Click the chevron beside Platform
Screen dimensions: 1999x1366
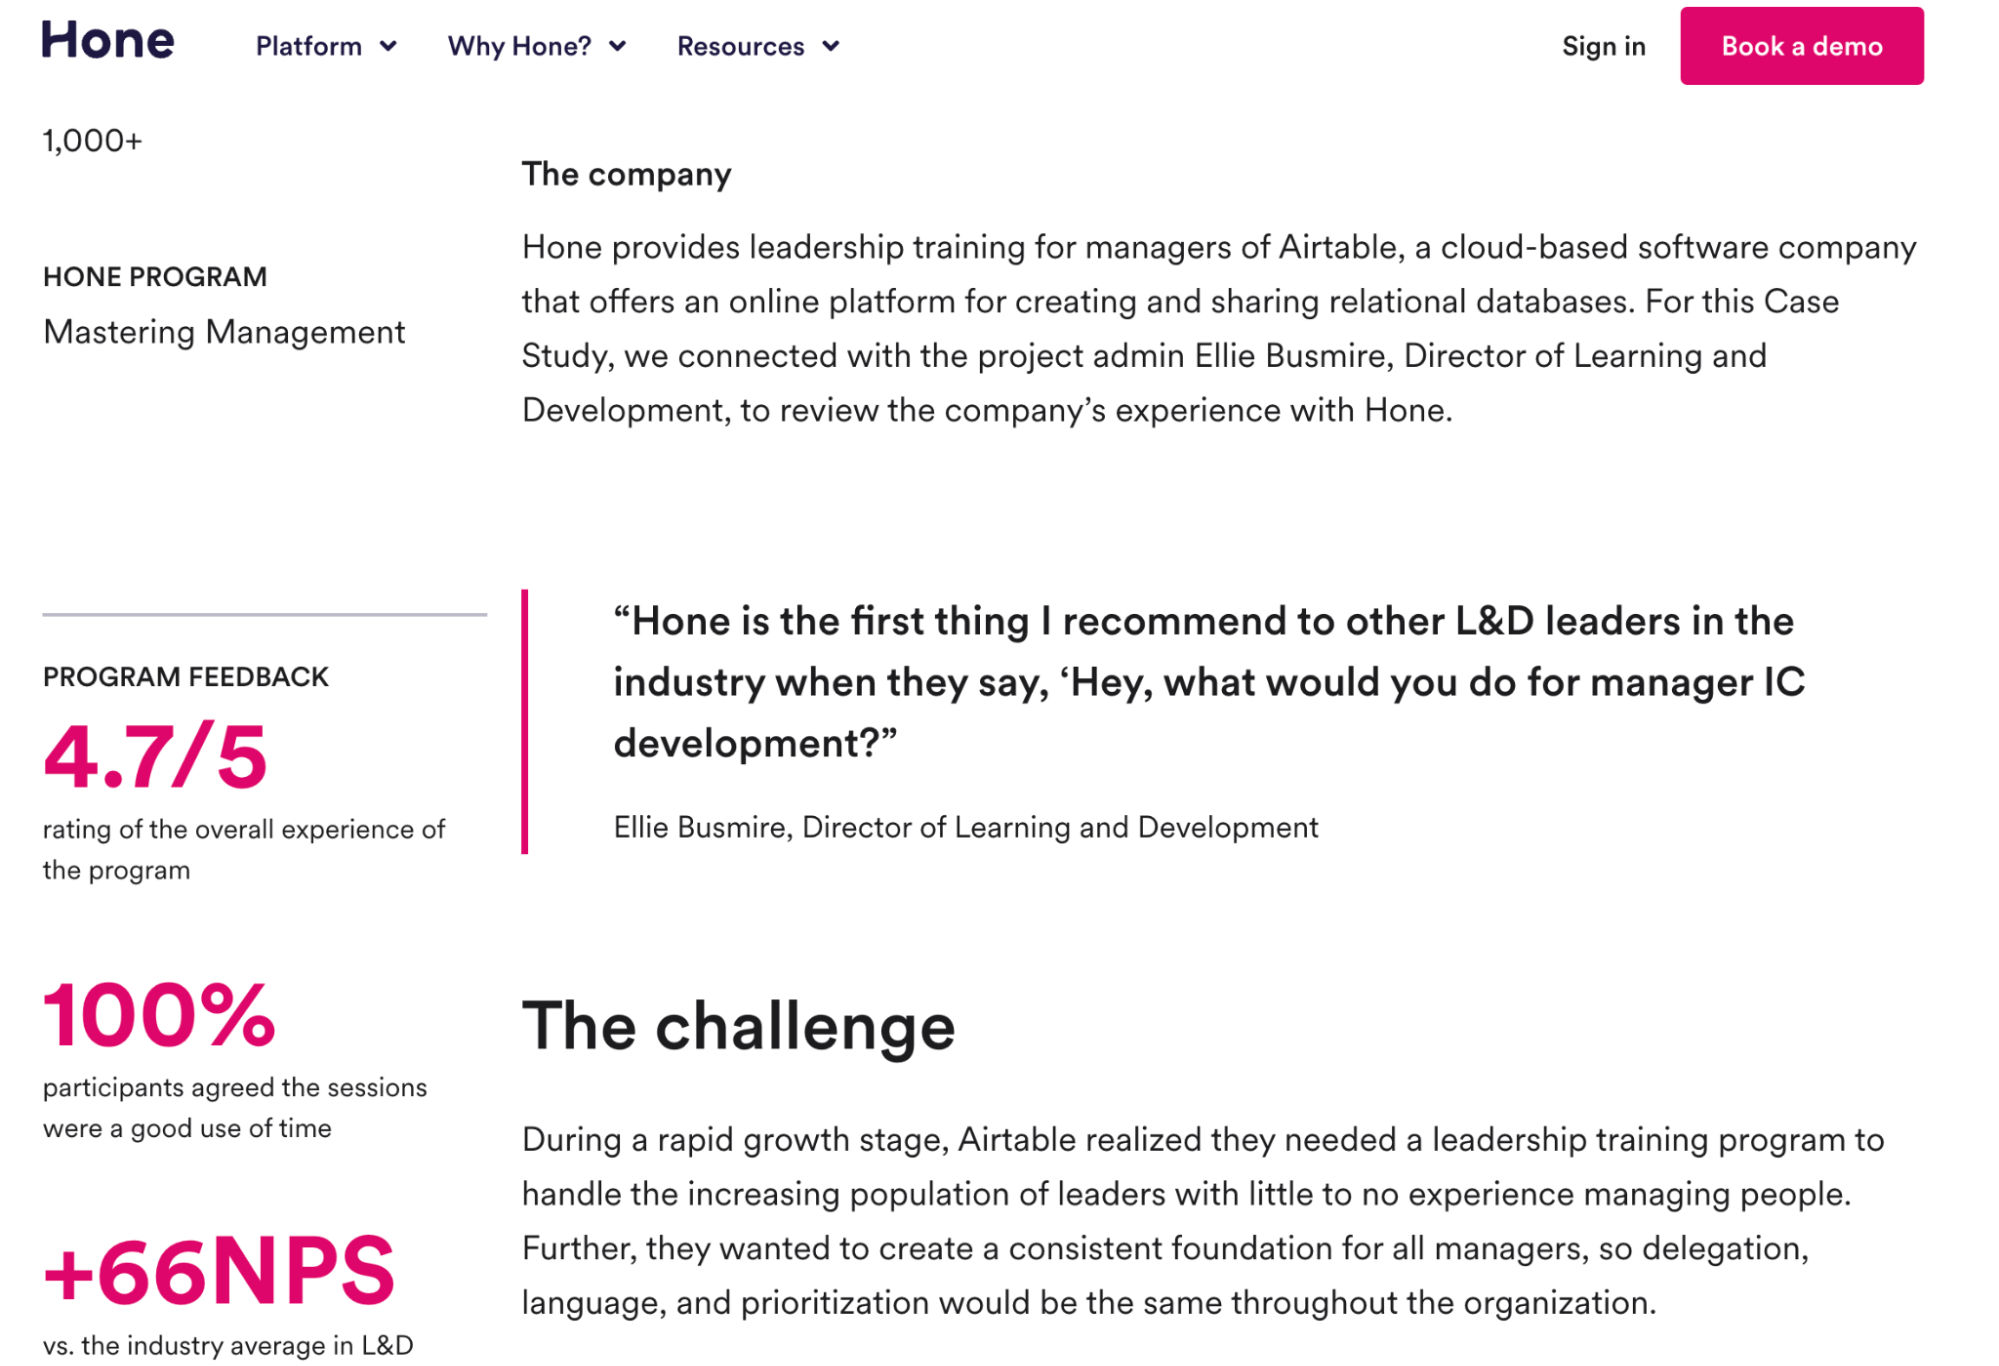[388, 46]
